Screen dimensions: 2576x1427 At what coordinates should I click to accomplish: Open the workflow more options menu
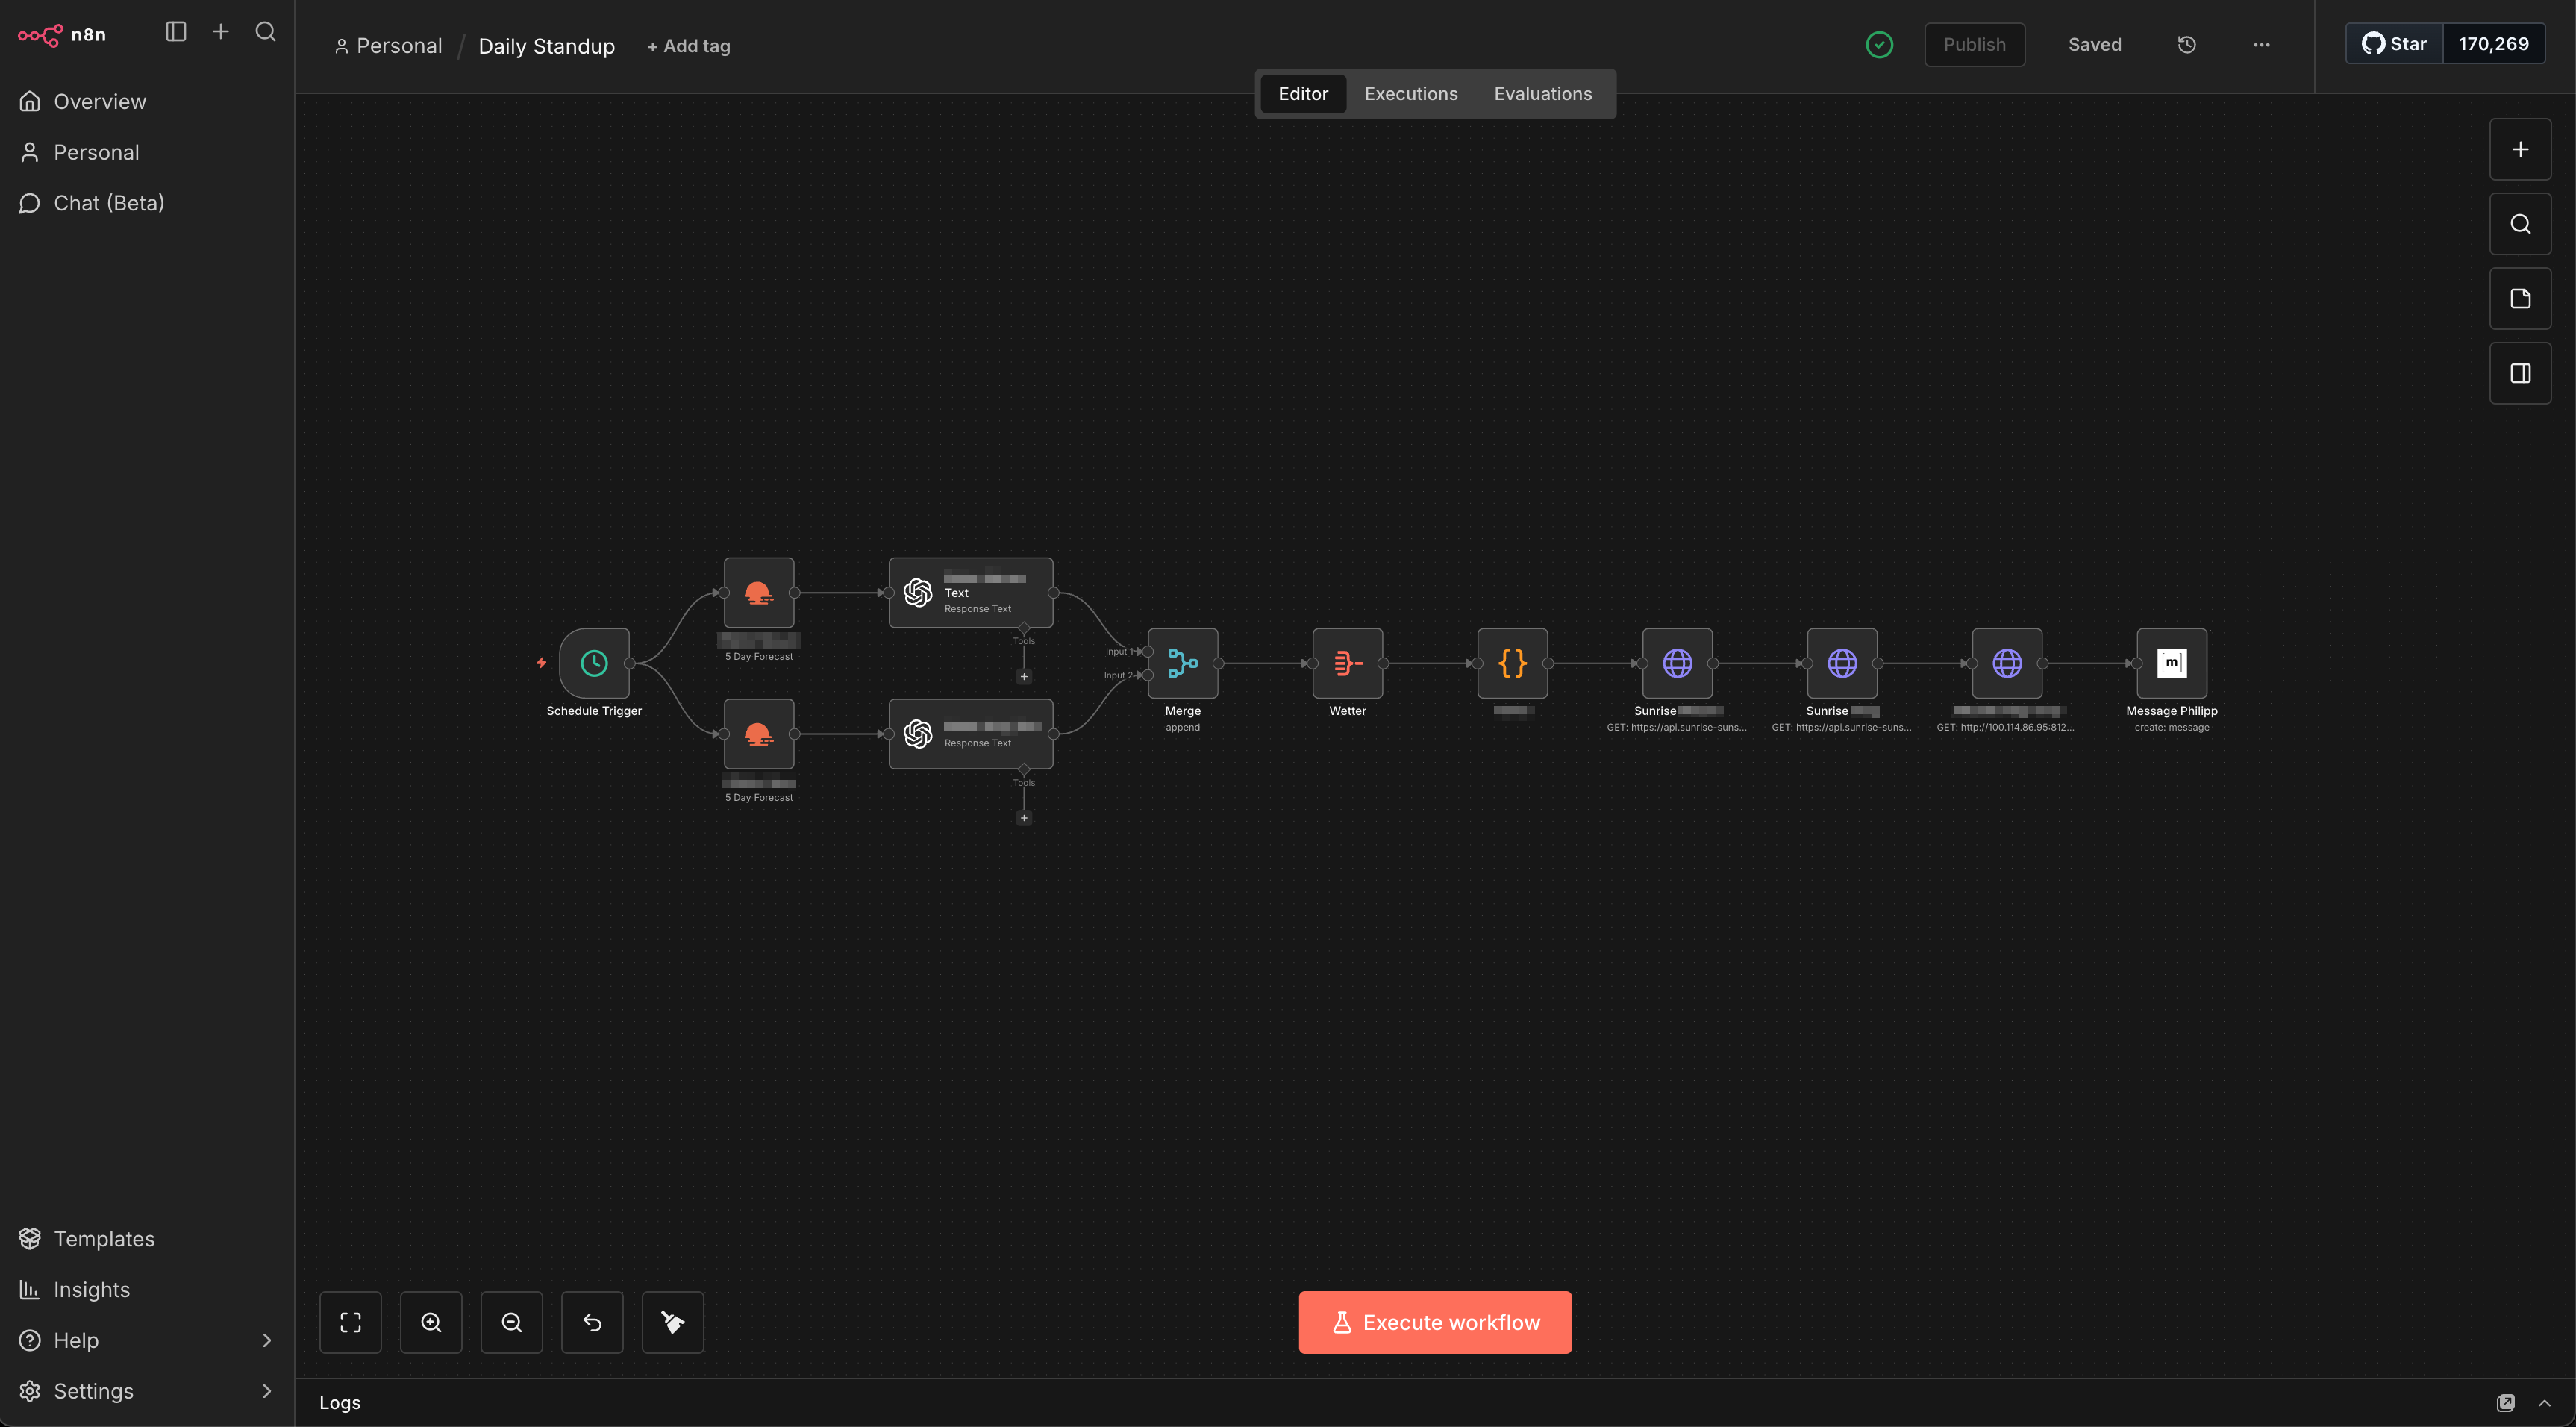point(2261,45)
